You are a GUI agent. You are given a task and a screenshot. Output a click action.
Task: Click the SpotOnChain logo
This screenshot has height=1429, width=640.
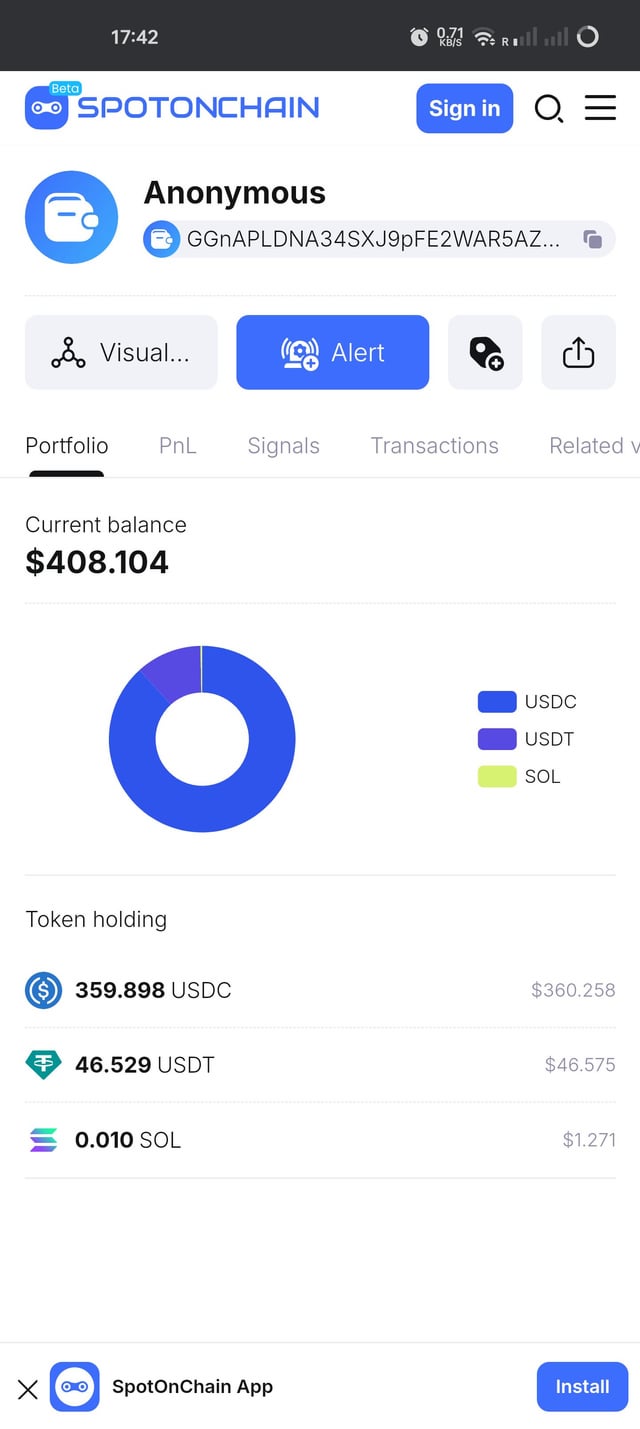click(172, 107)
